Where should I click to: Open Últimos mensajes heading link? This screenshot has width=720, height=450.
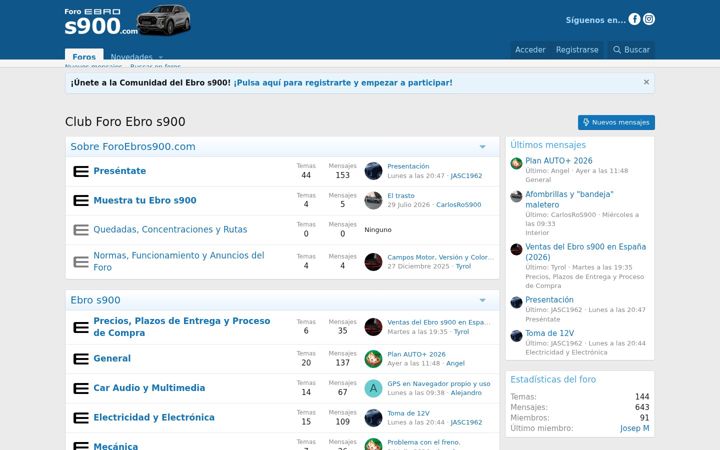(548, 145)
